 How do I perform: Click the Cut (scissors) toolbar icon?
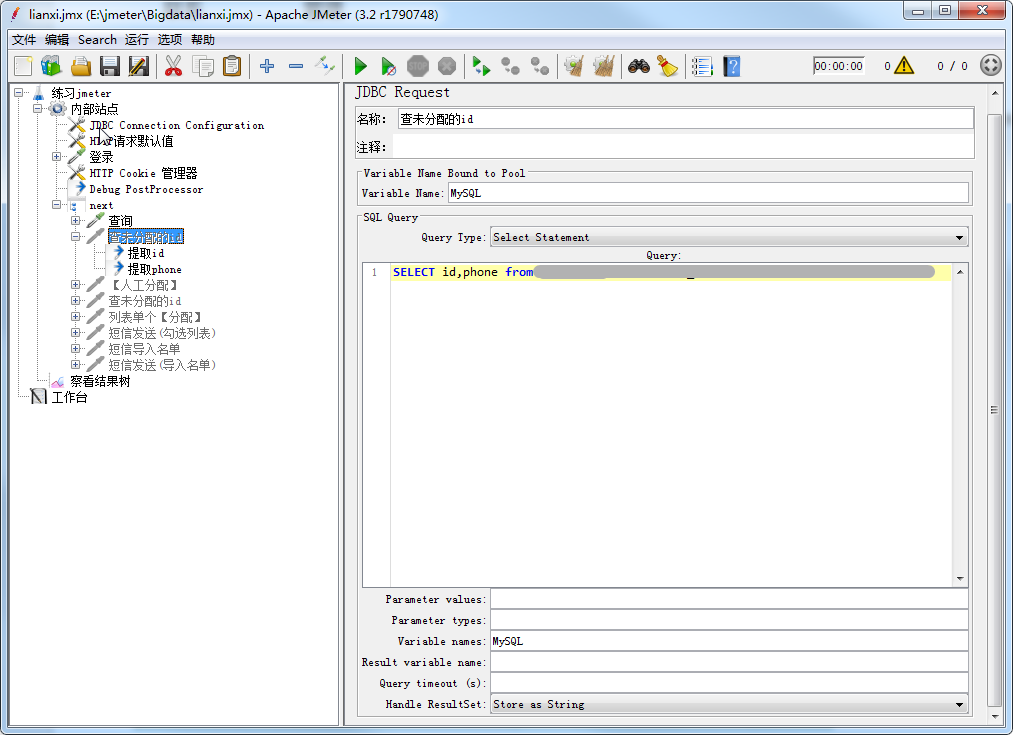pyautogui.click(x=173, y=66)
